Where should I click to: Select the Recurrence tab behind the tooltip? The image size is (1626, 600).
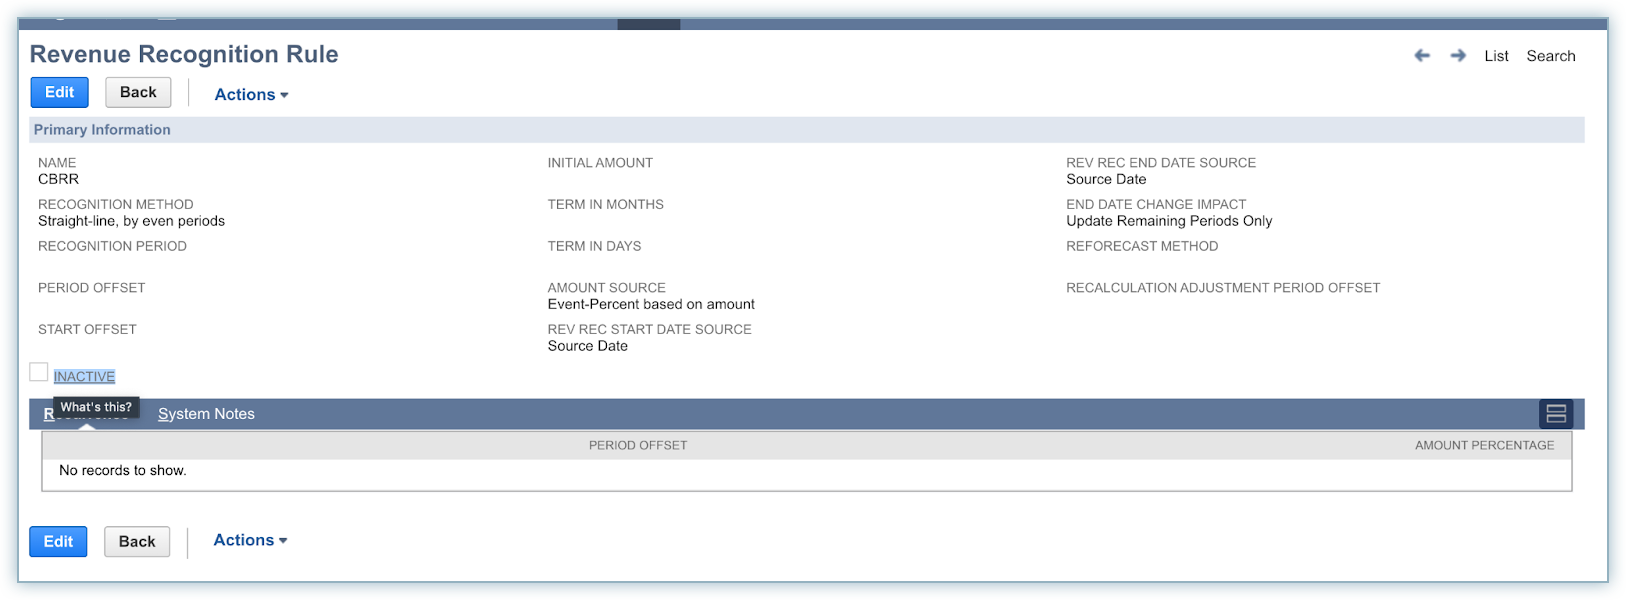coord(48,415)
